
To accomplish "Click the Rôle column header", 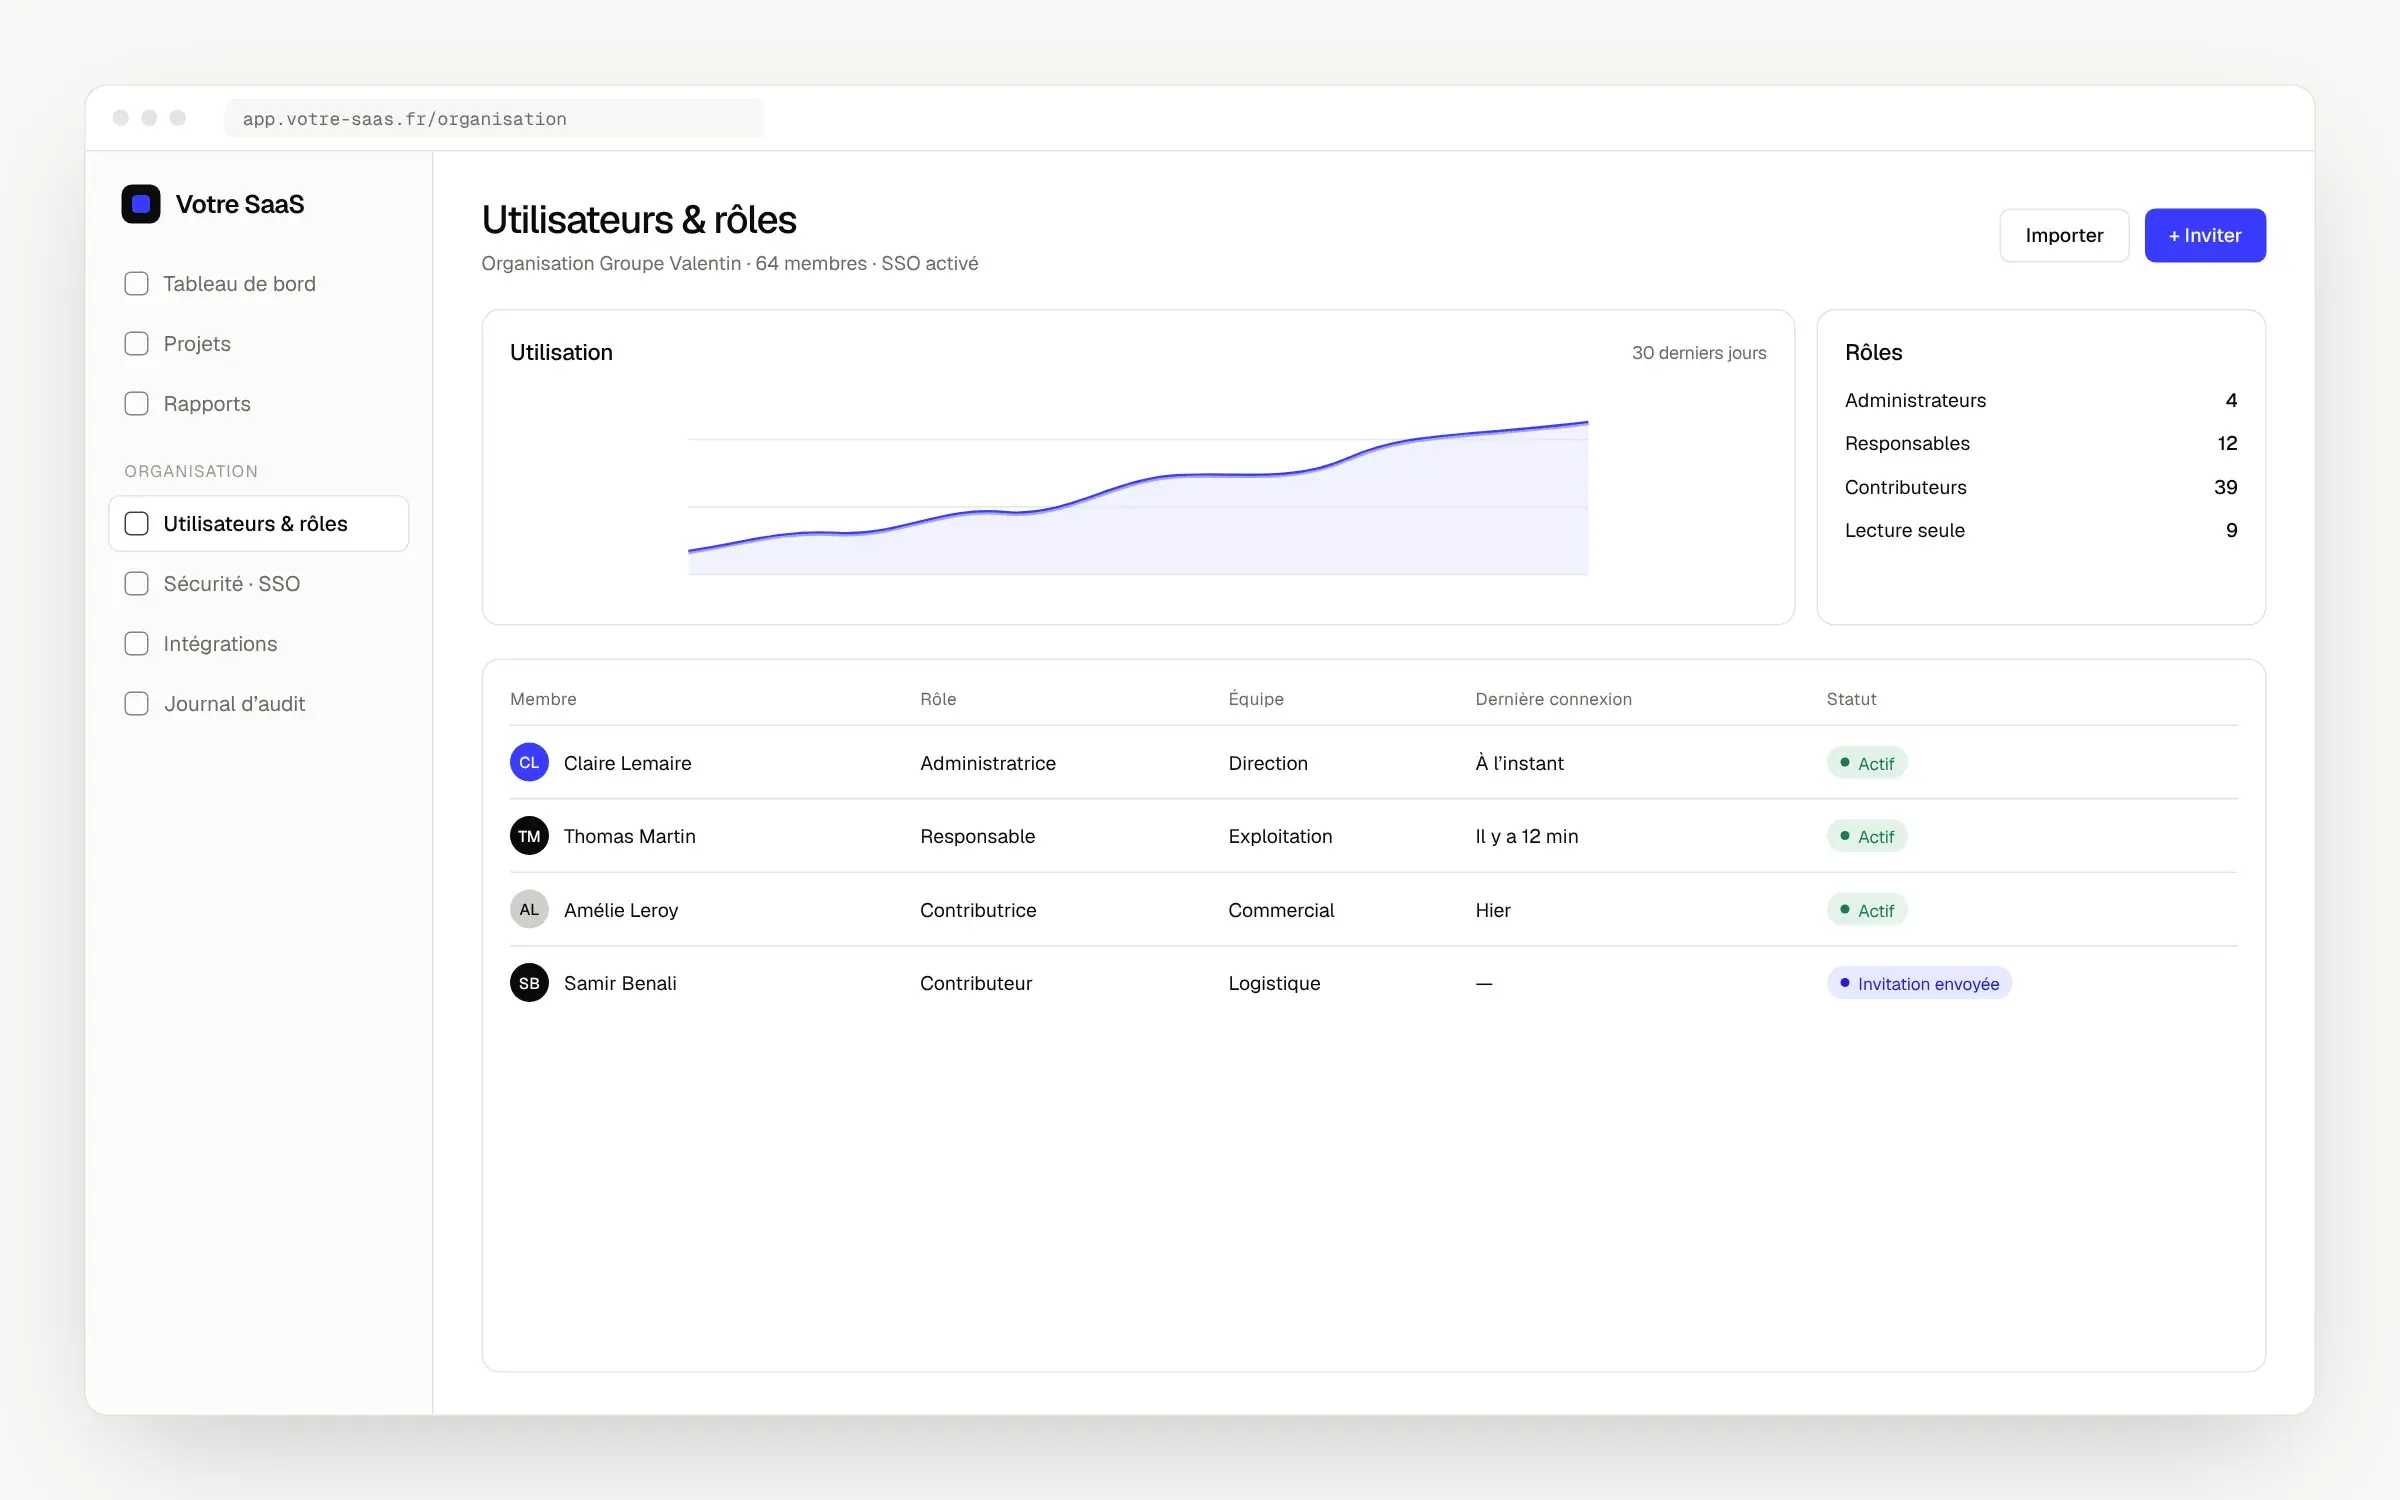I will (x=938, y=699).
